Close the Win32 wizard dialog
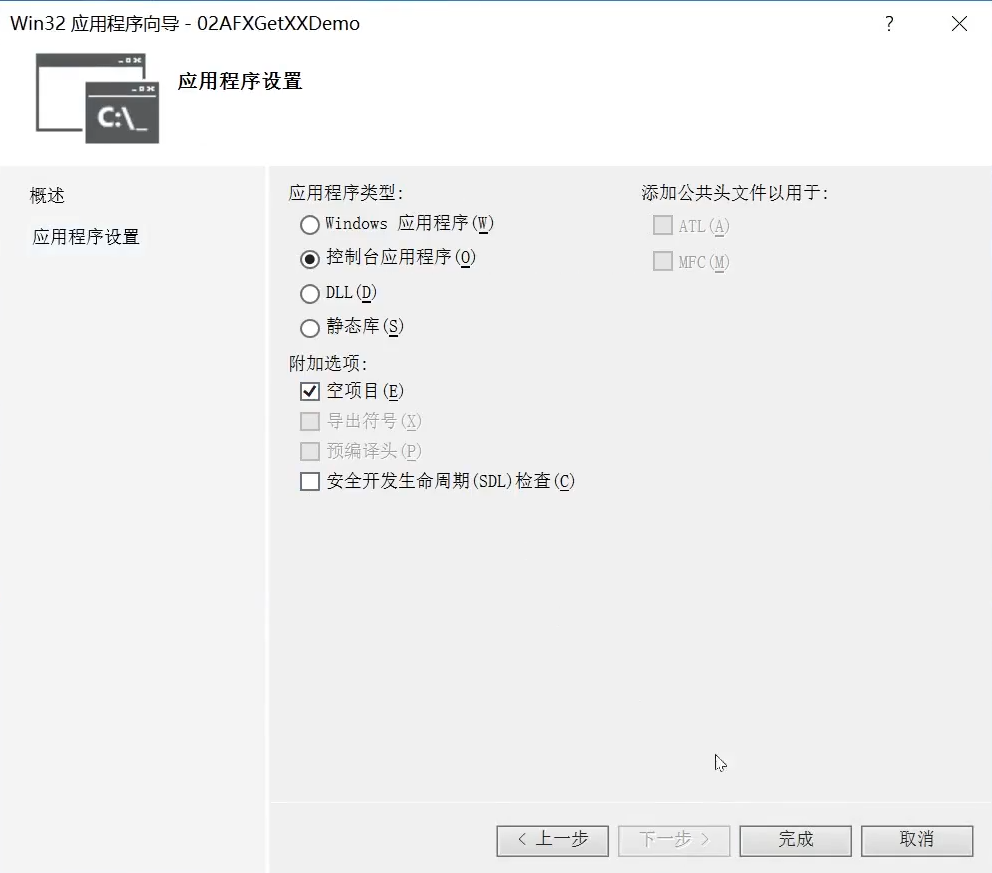This screenshot has width=992, height=873. tap(959, 24)
